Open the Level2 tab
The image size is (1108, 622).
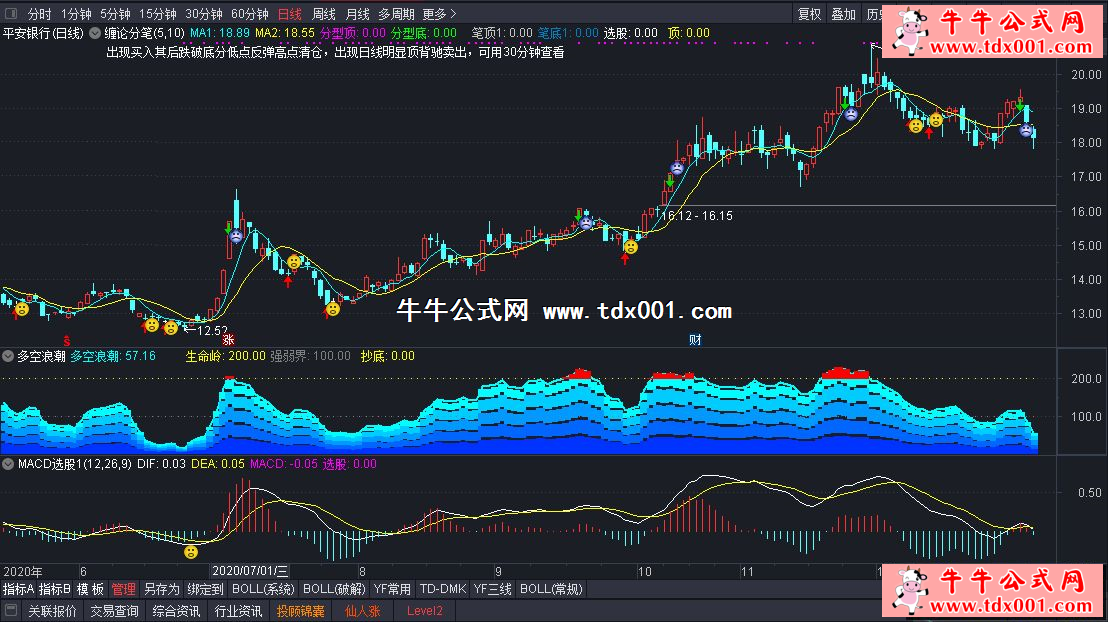425,611
